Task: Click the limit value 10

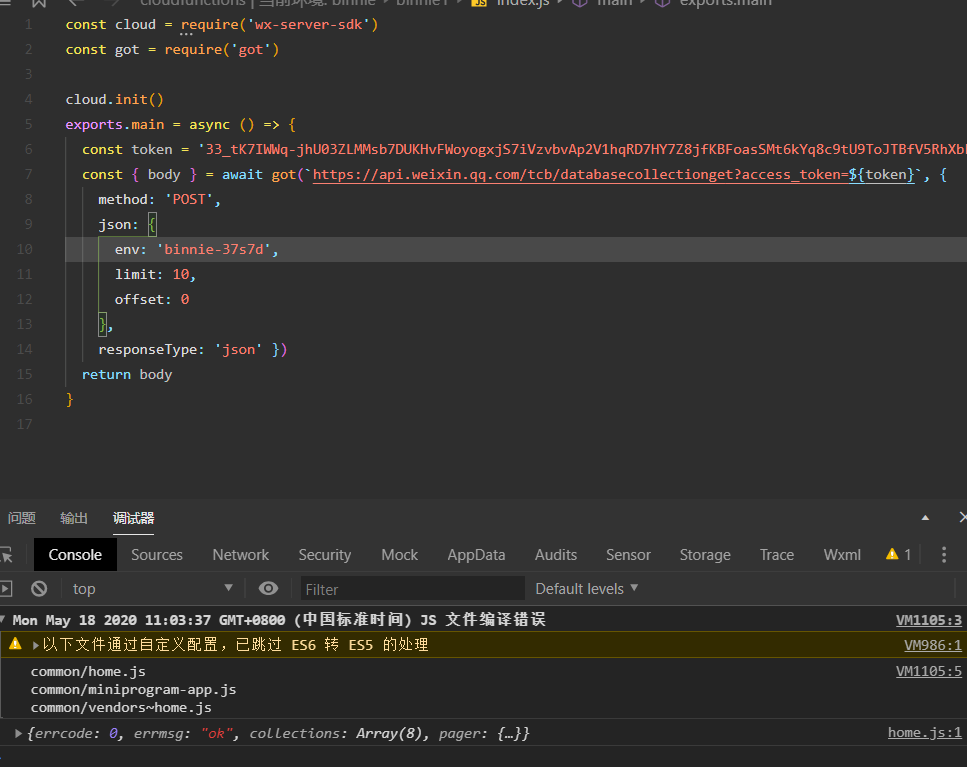Action: 181,274
